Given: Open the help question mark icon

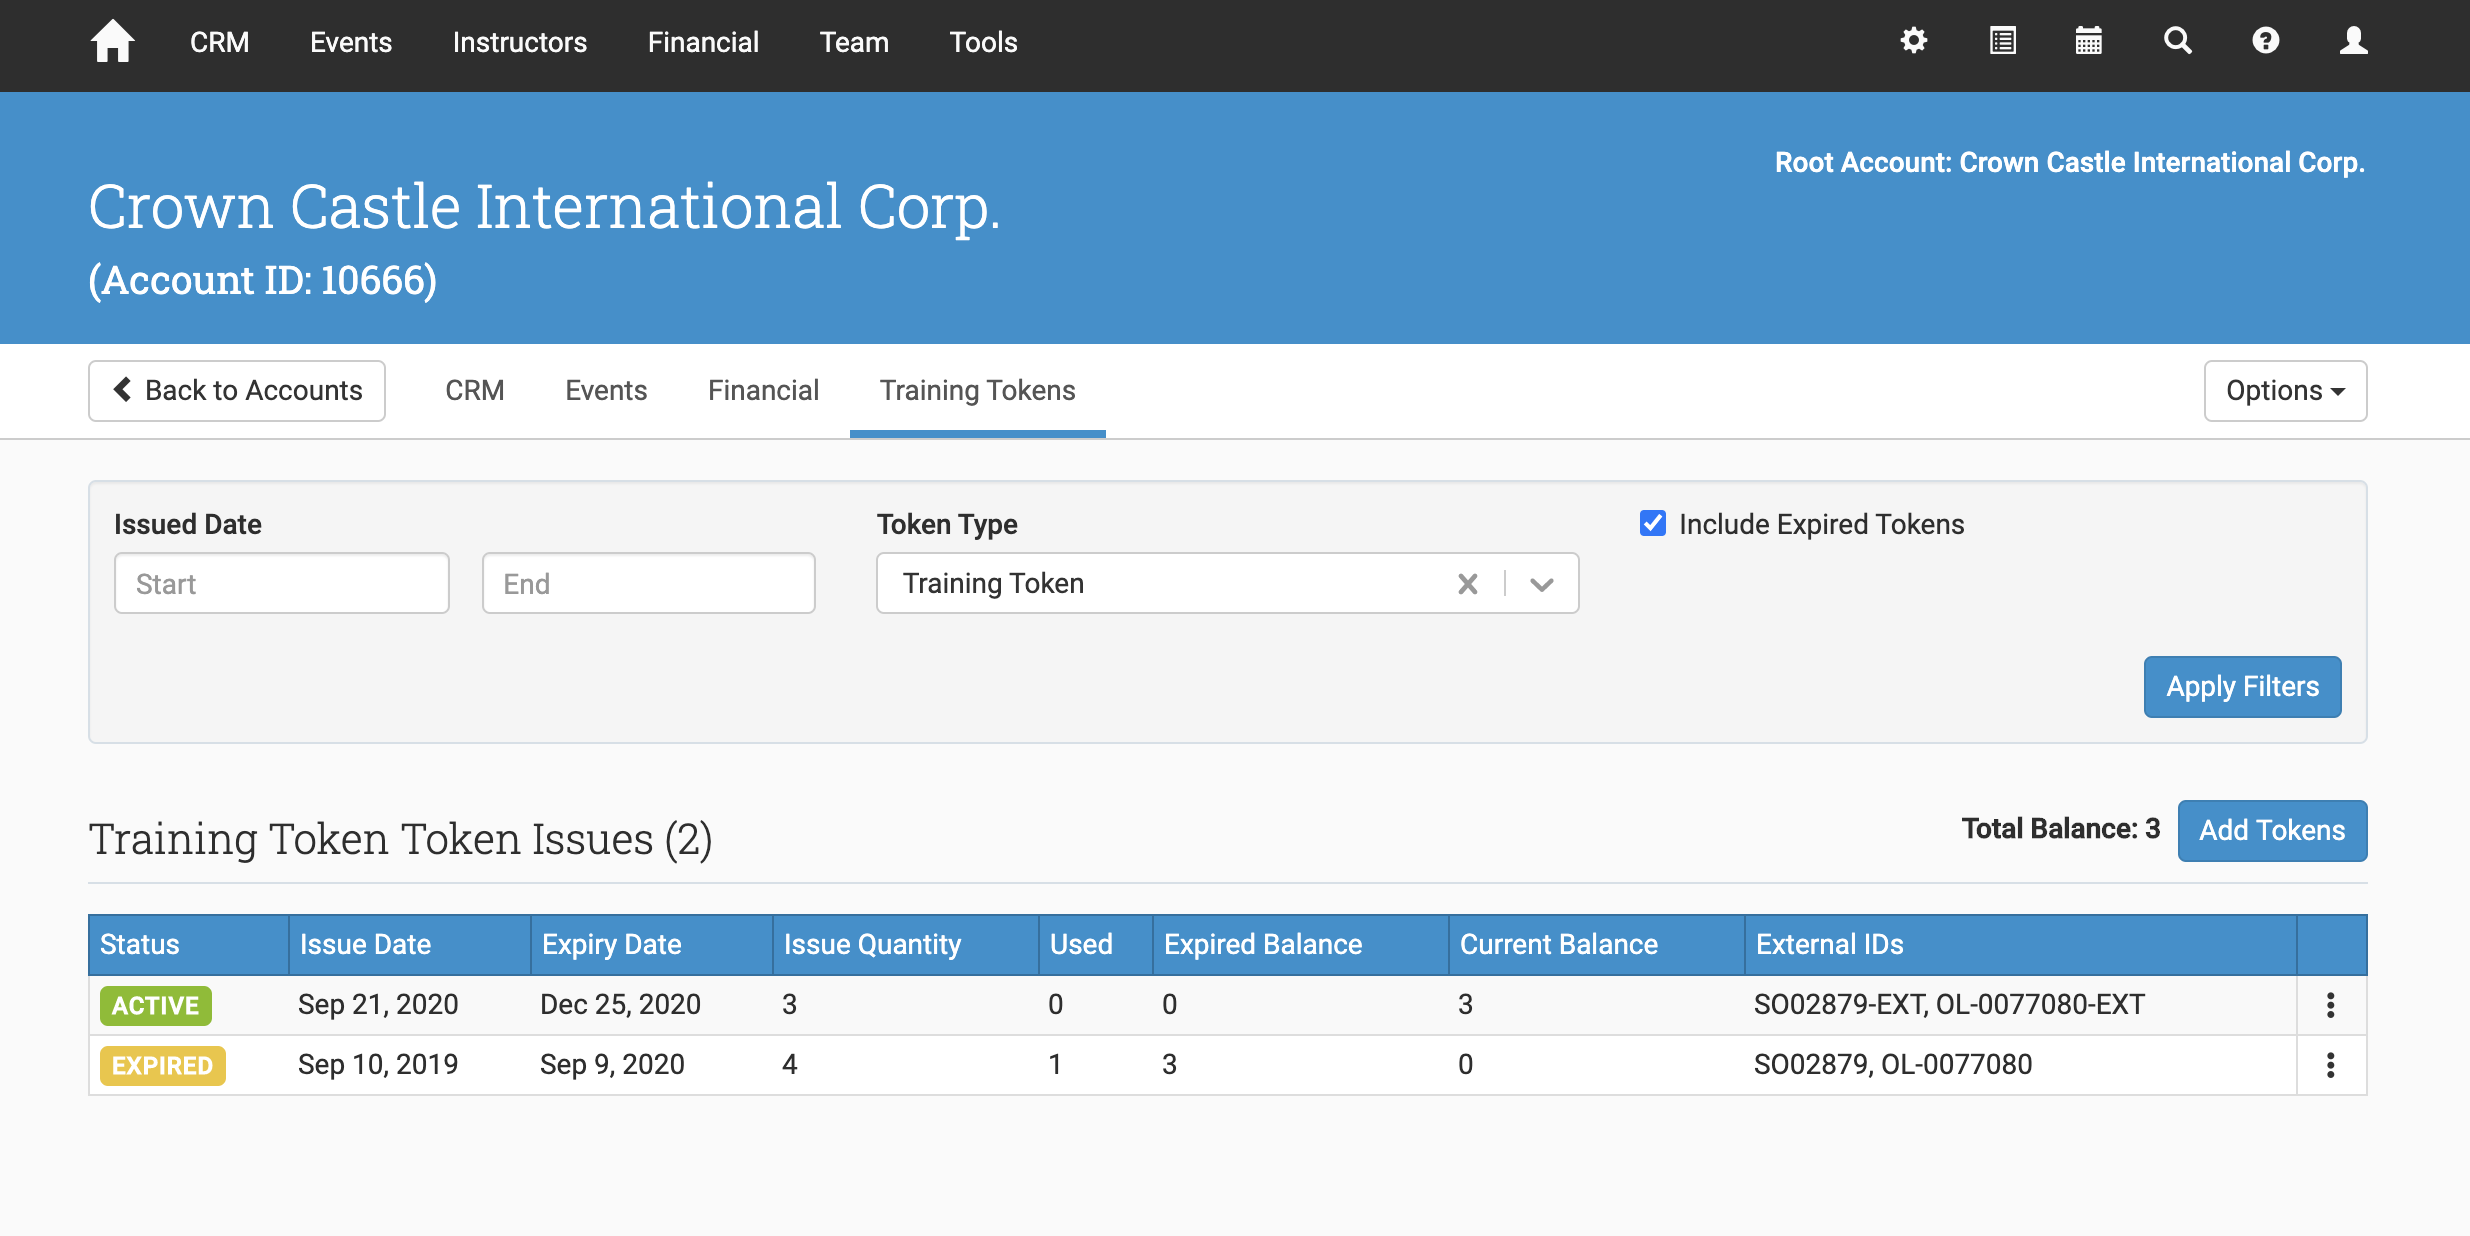Looking at the screenshot, I should [x=2265, y=41].
